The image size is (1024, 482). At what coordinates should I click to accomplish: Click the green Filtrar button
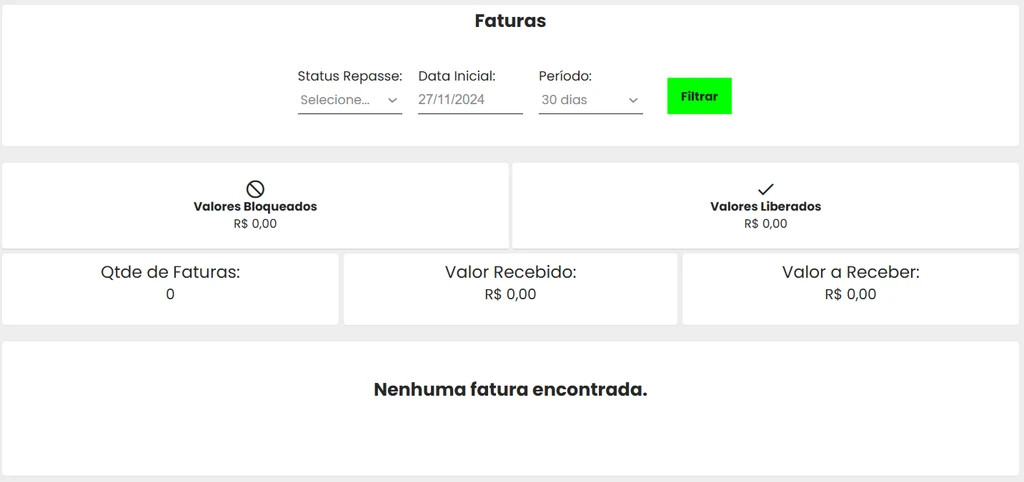pyautogui.click(x=699, y=96)
